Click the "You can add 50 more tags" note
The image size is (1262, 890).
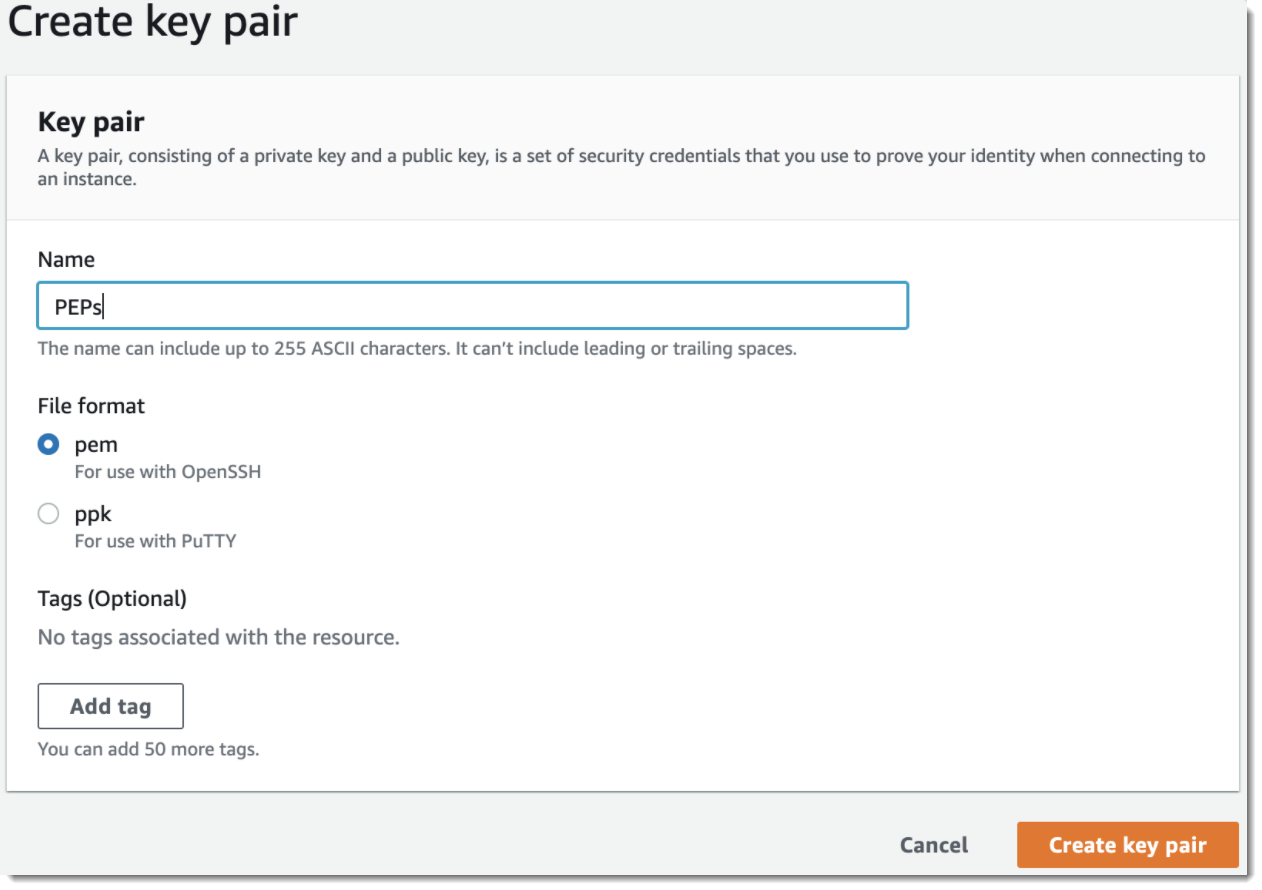pyautogui.click(x=148, y=749)
